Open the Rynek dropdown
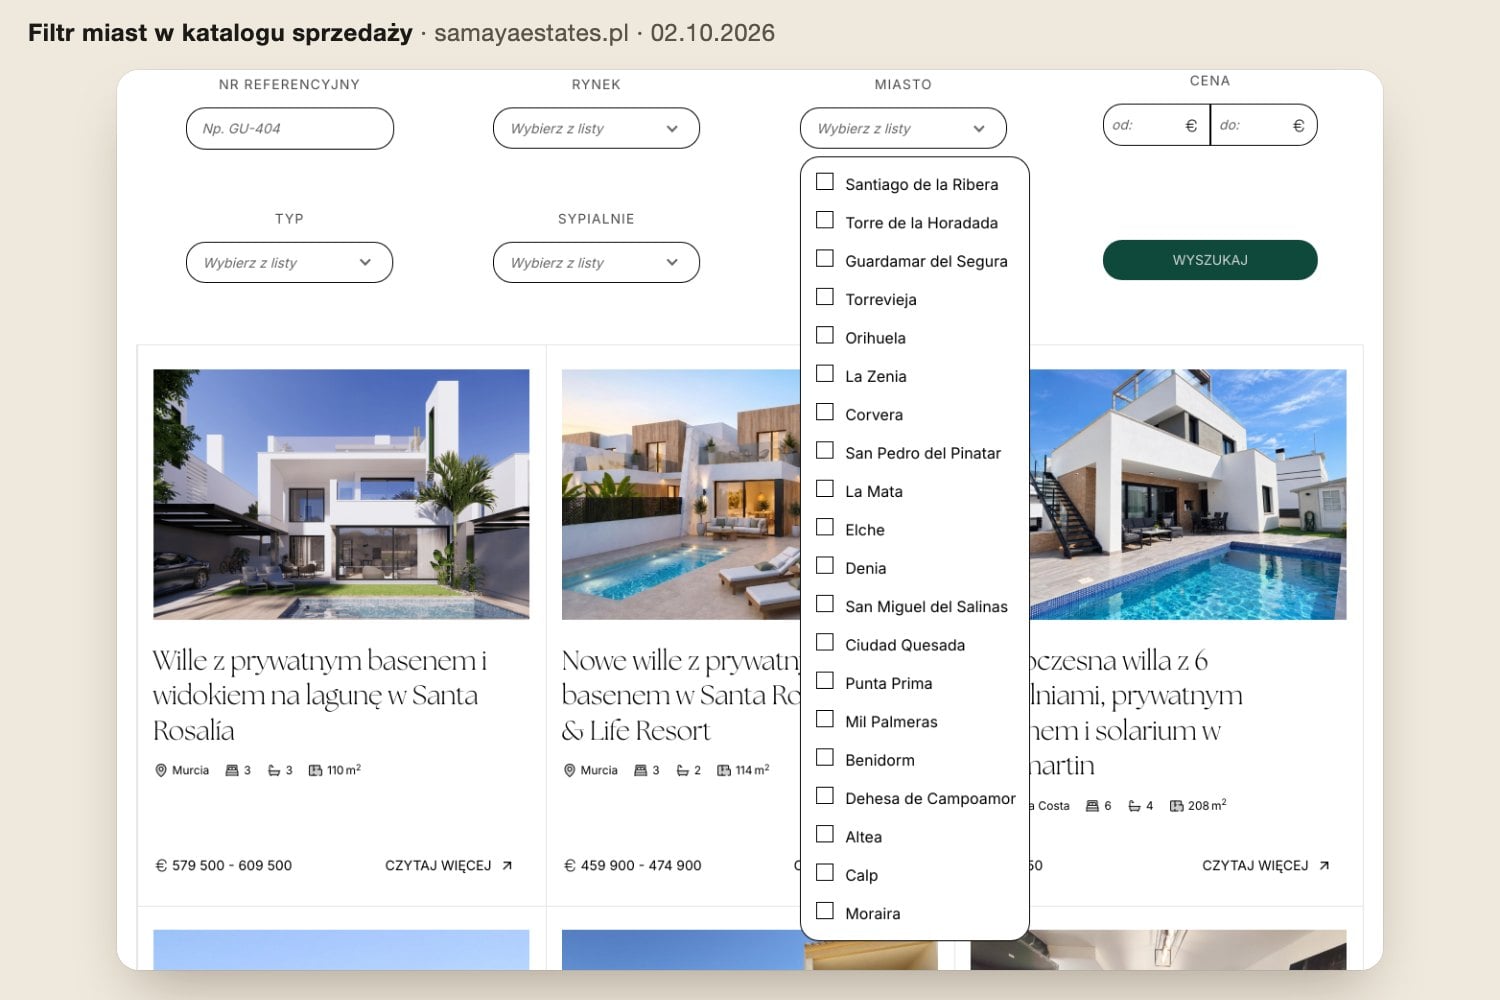1500x1000 pixels. [x=596, y=128]
